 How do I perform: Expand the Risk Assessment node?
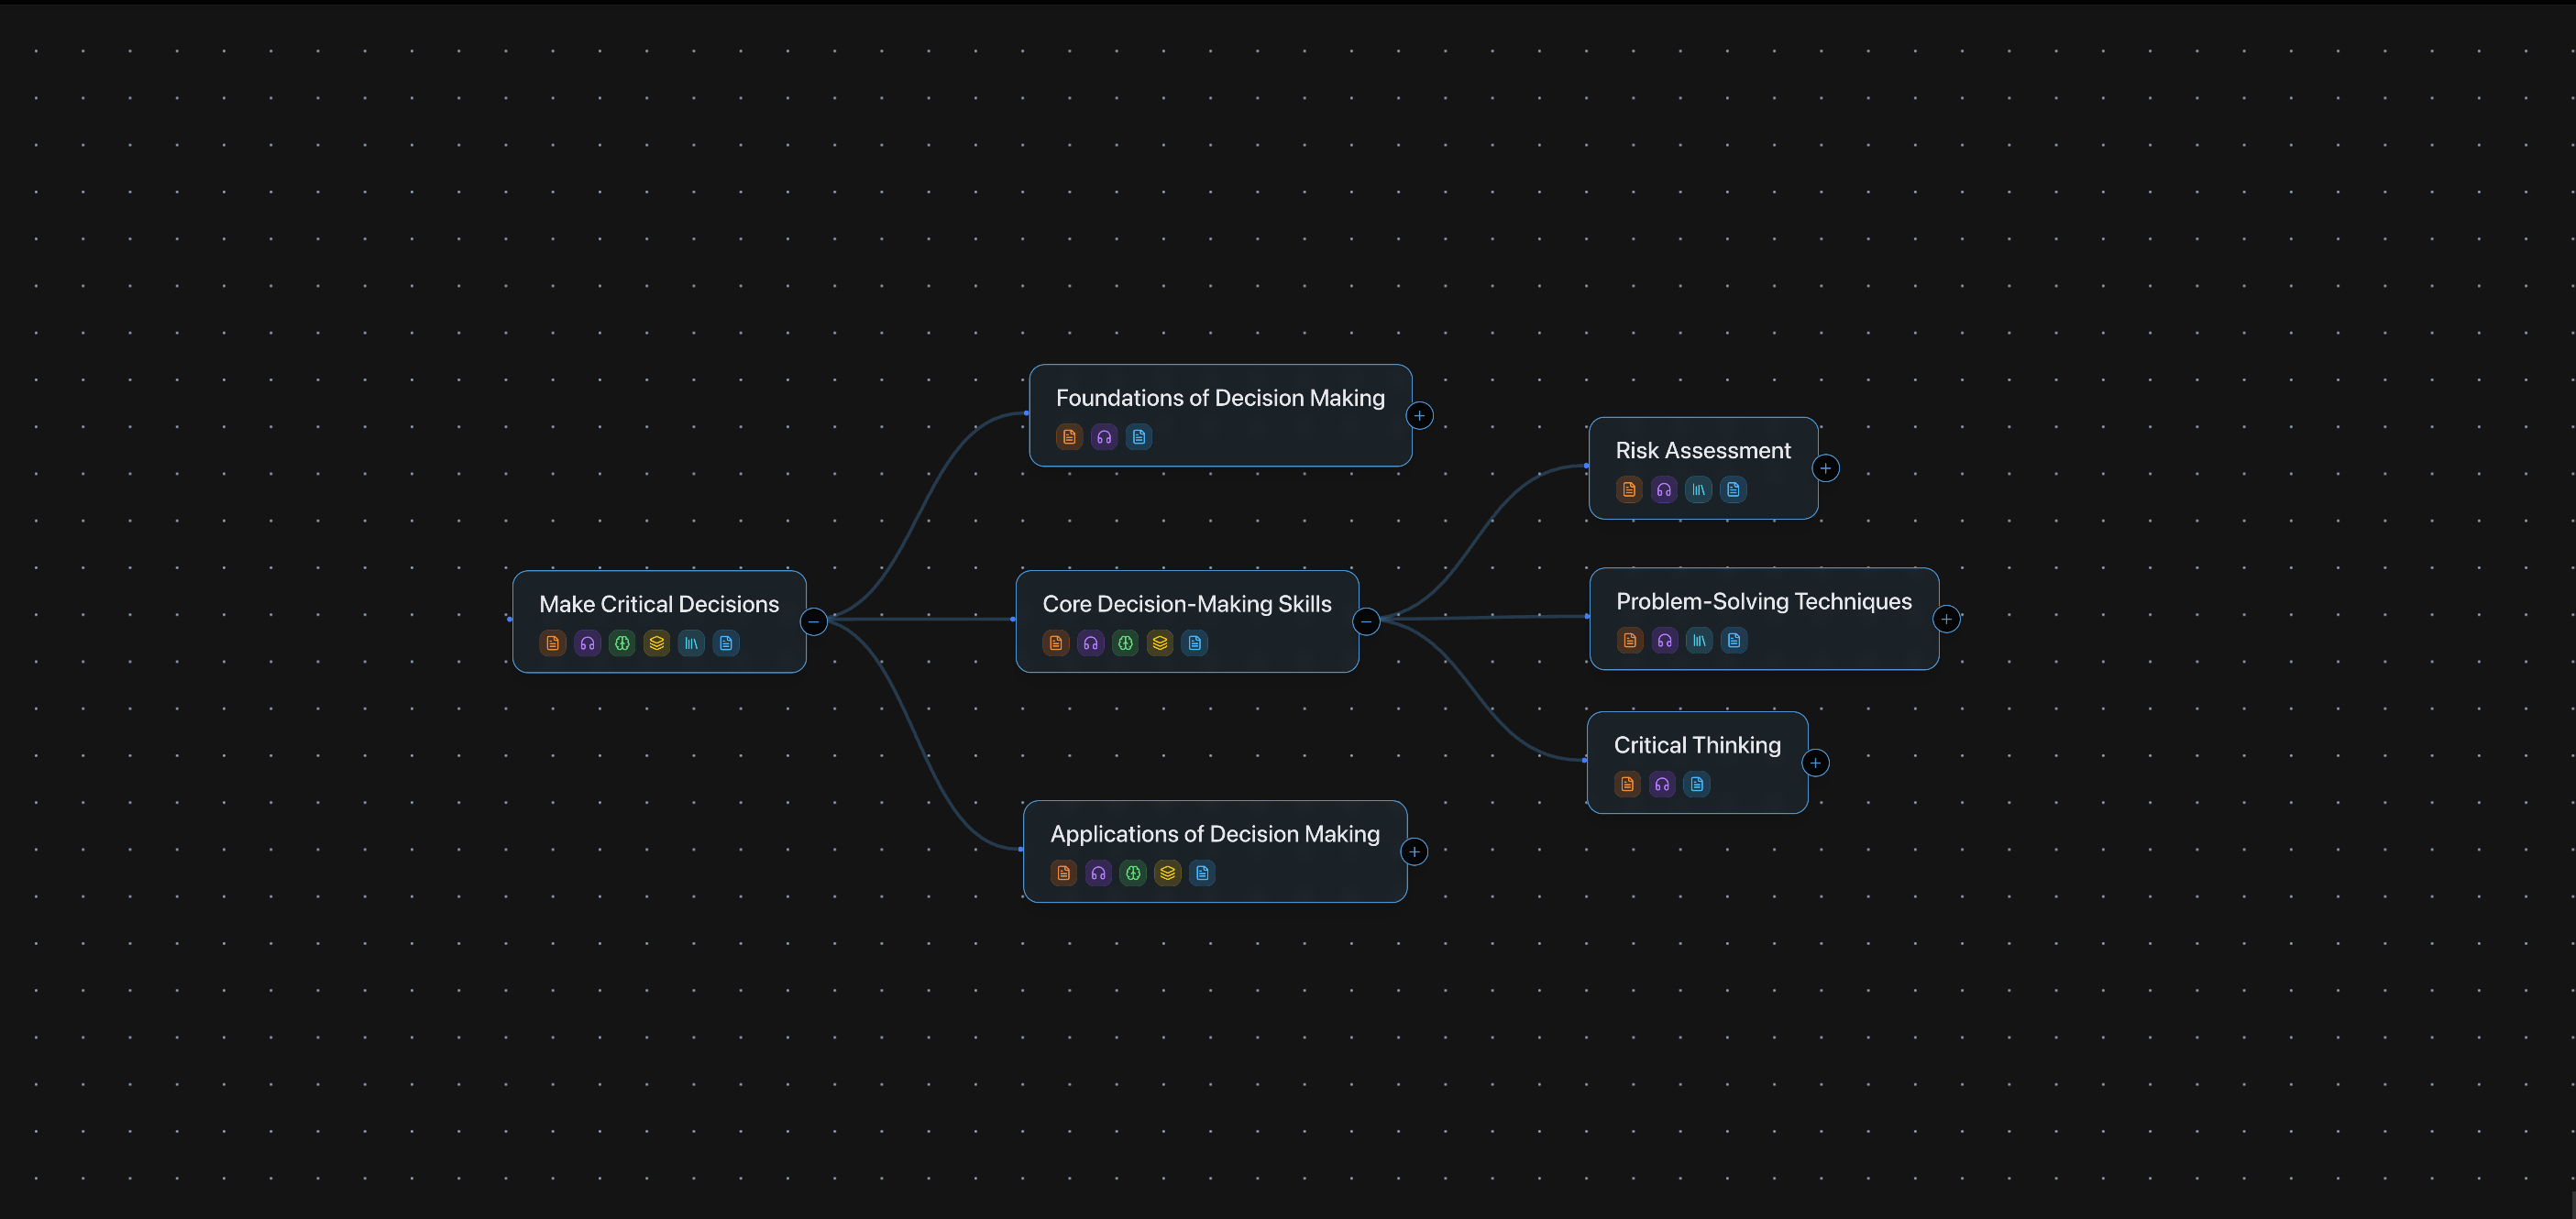click(1826, 469)
